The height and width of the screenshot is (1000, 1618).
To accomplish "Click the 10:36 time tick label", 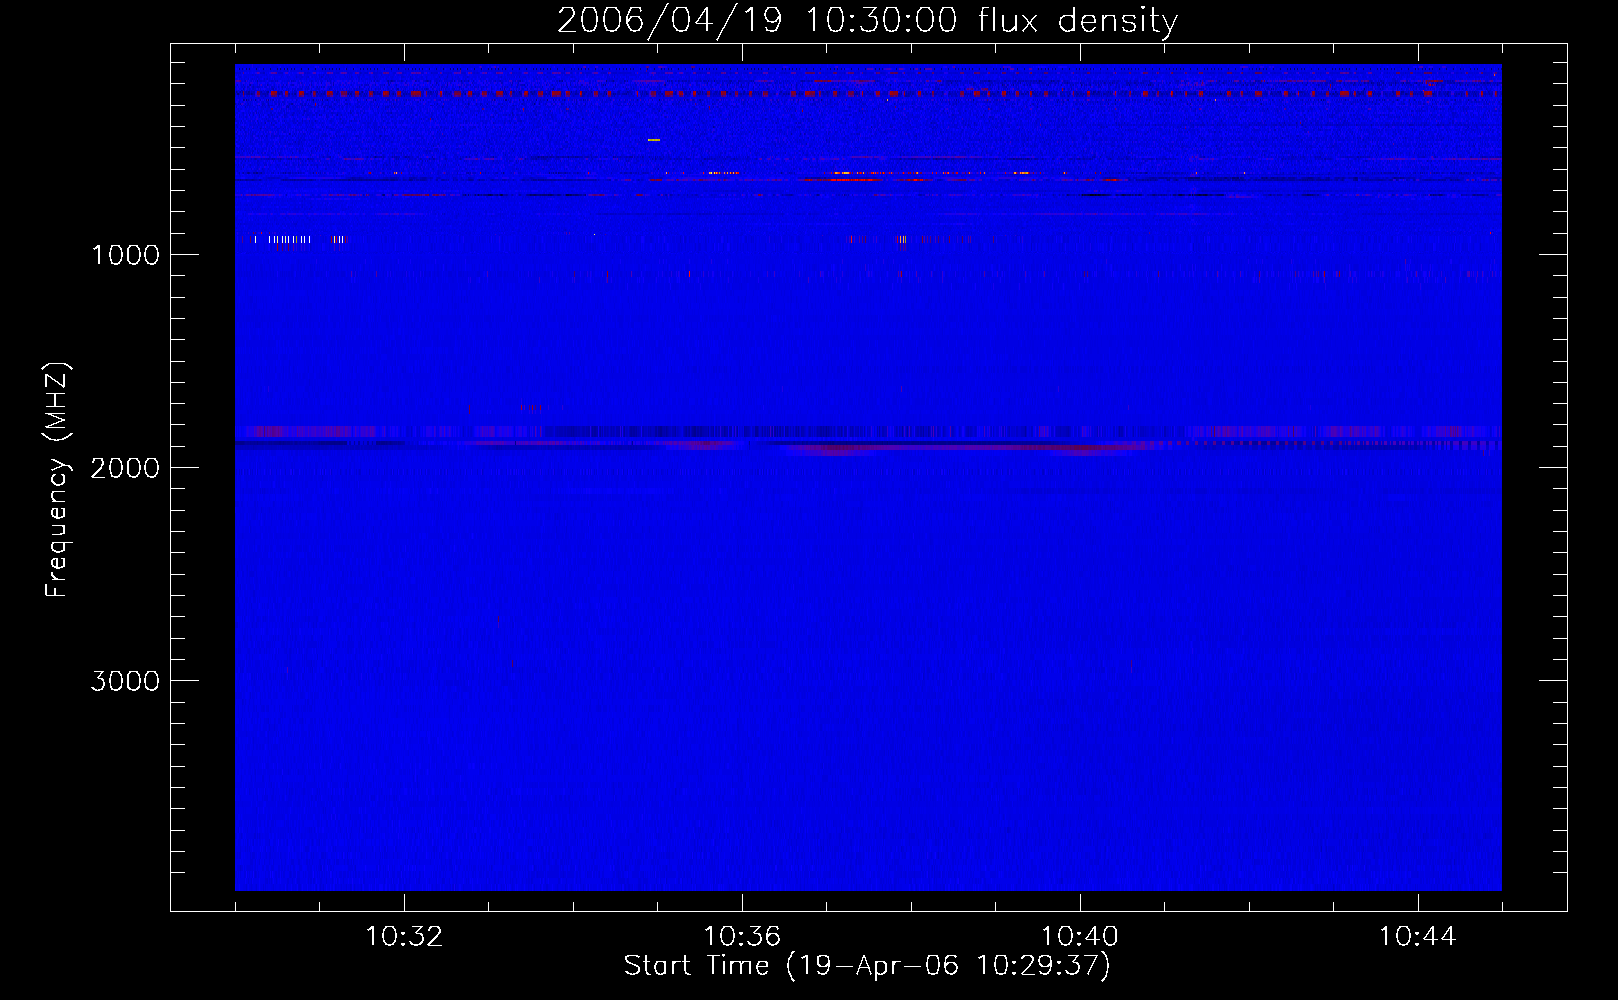I will (742, 937).
